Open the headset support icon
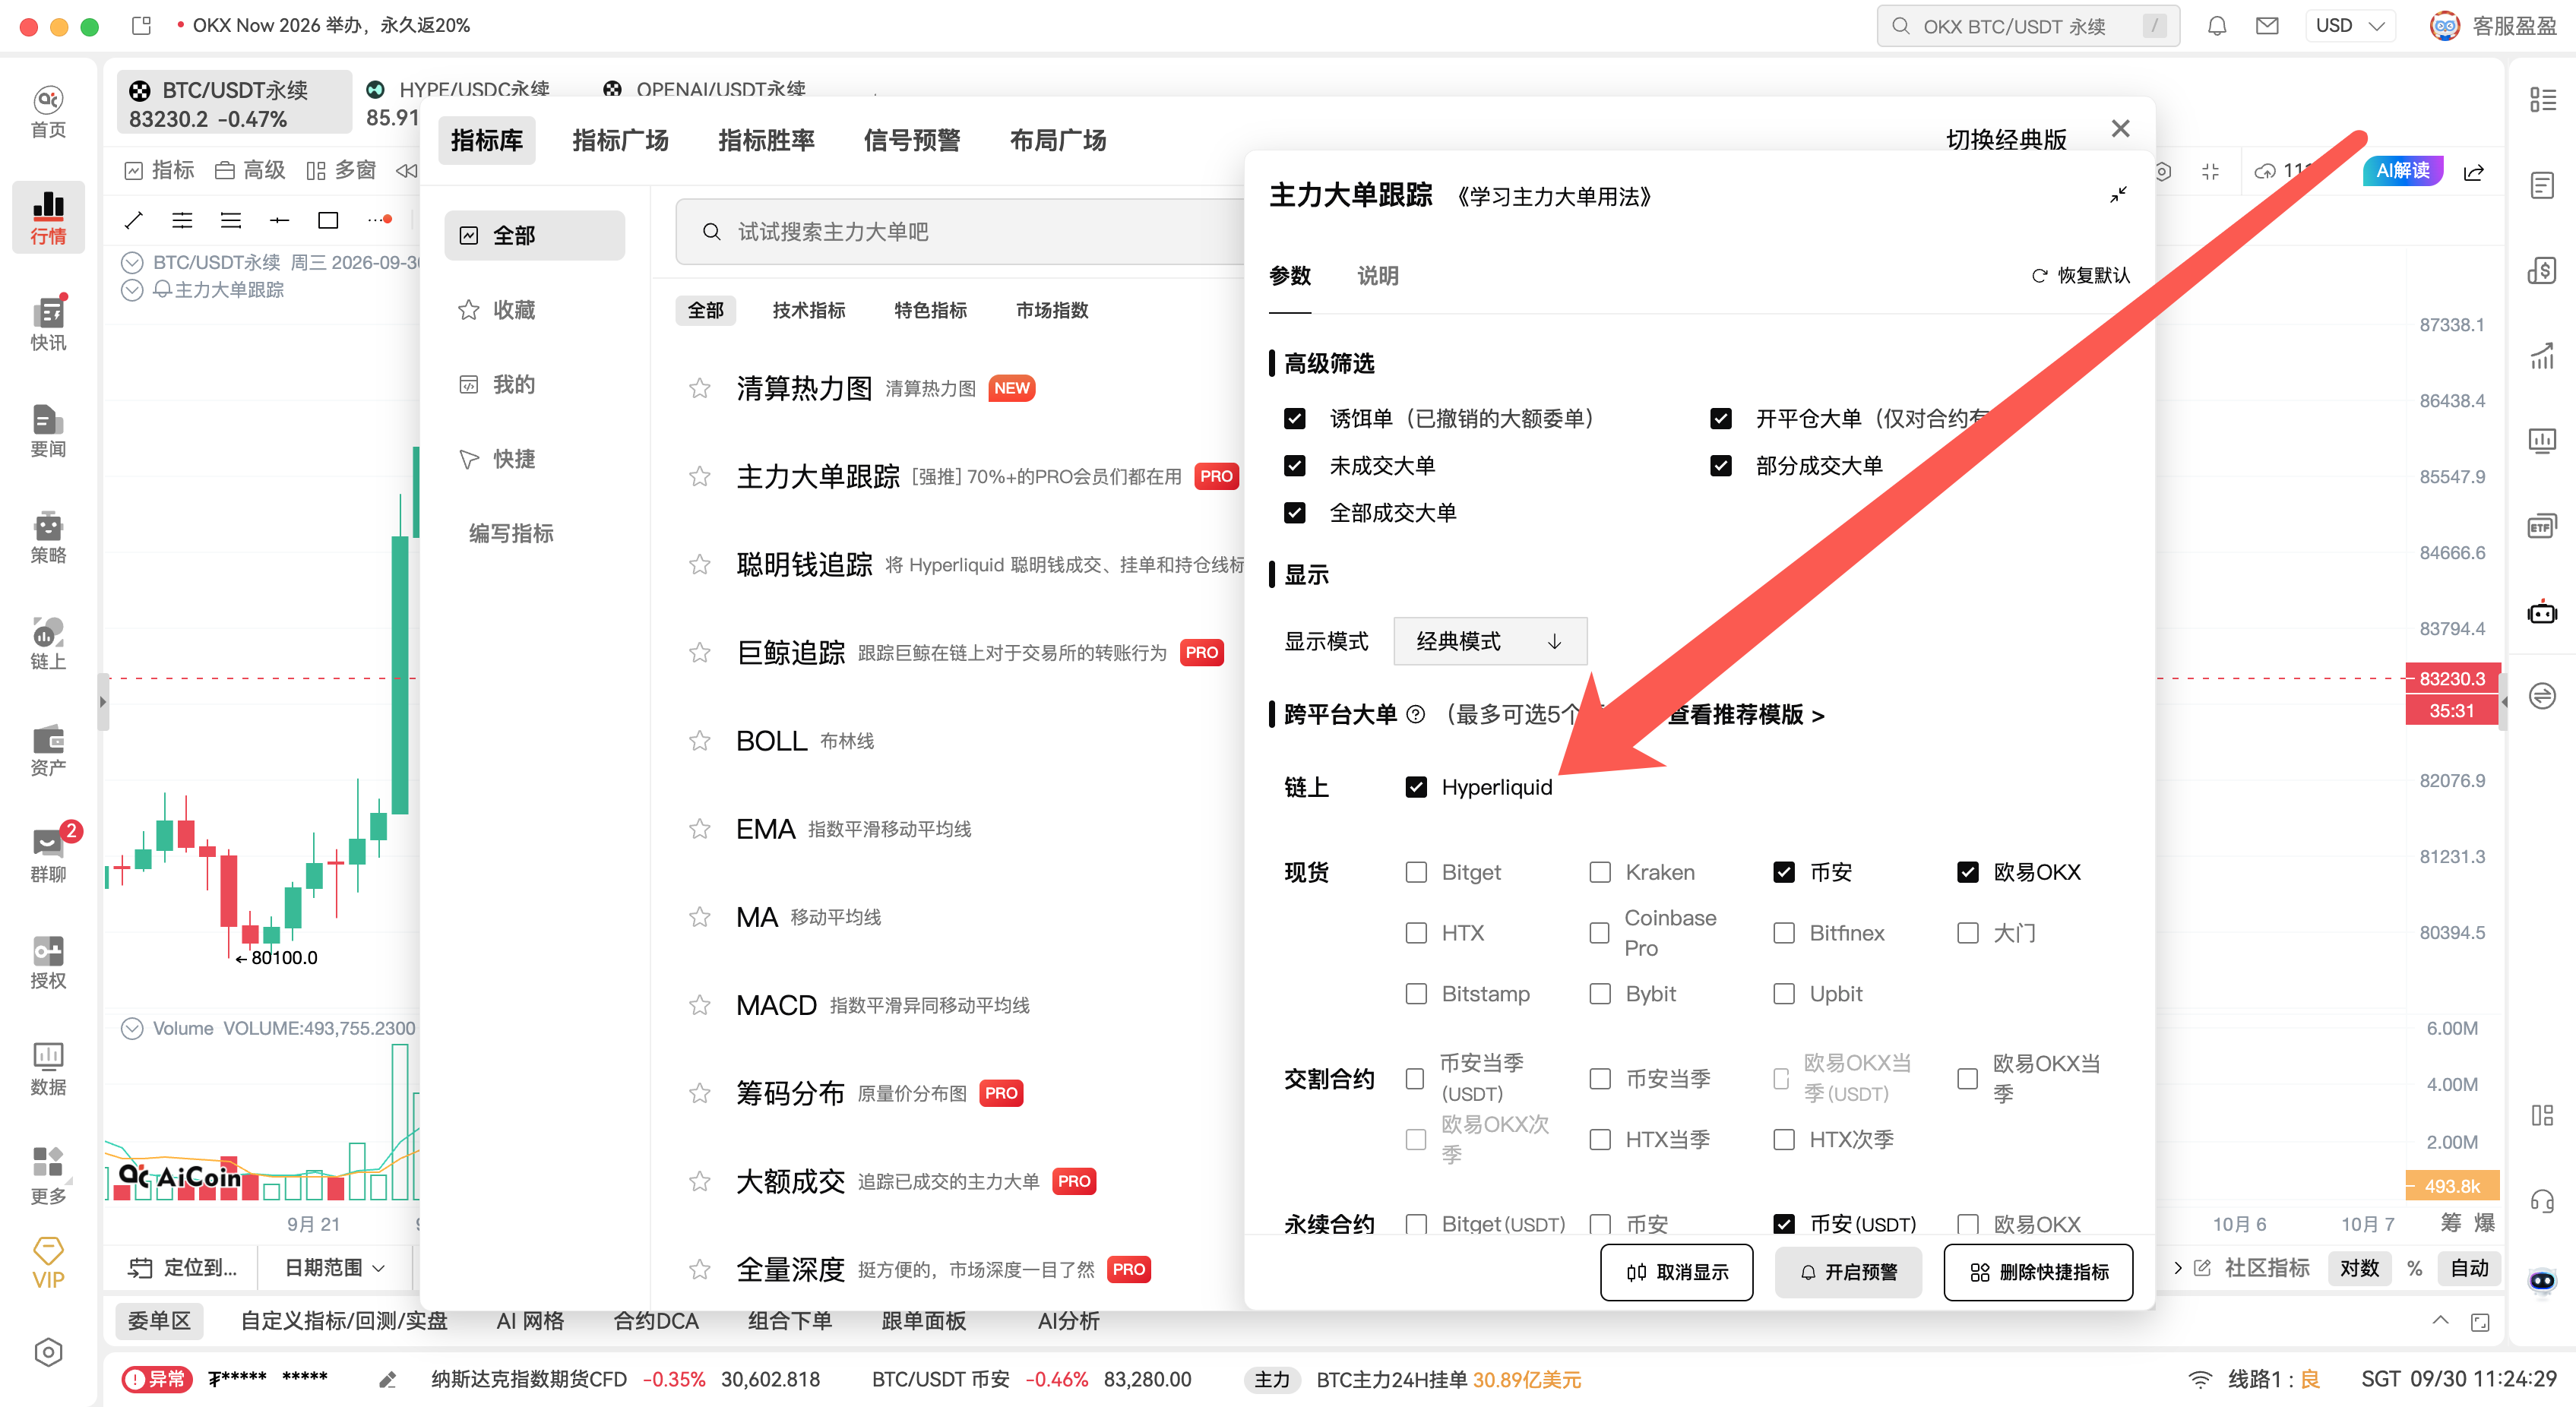 (x=2541, y=1201)
